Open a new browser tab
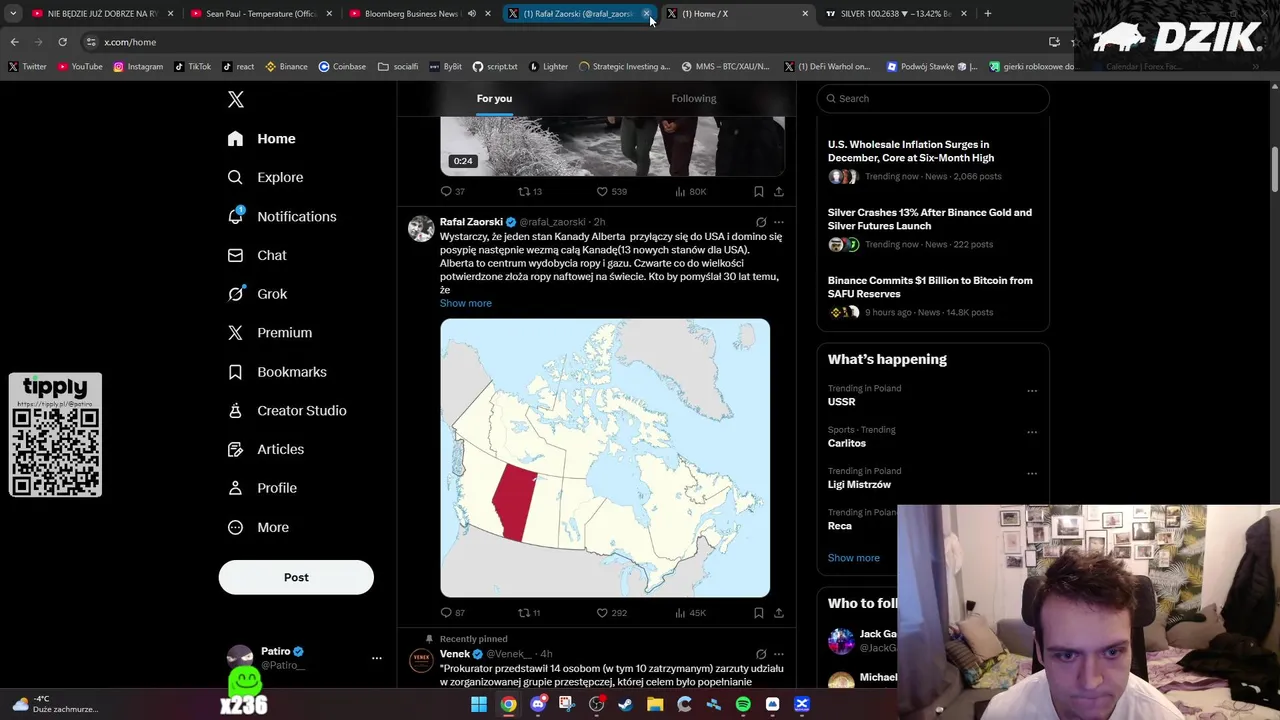 point(988,14)
